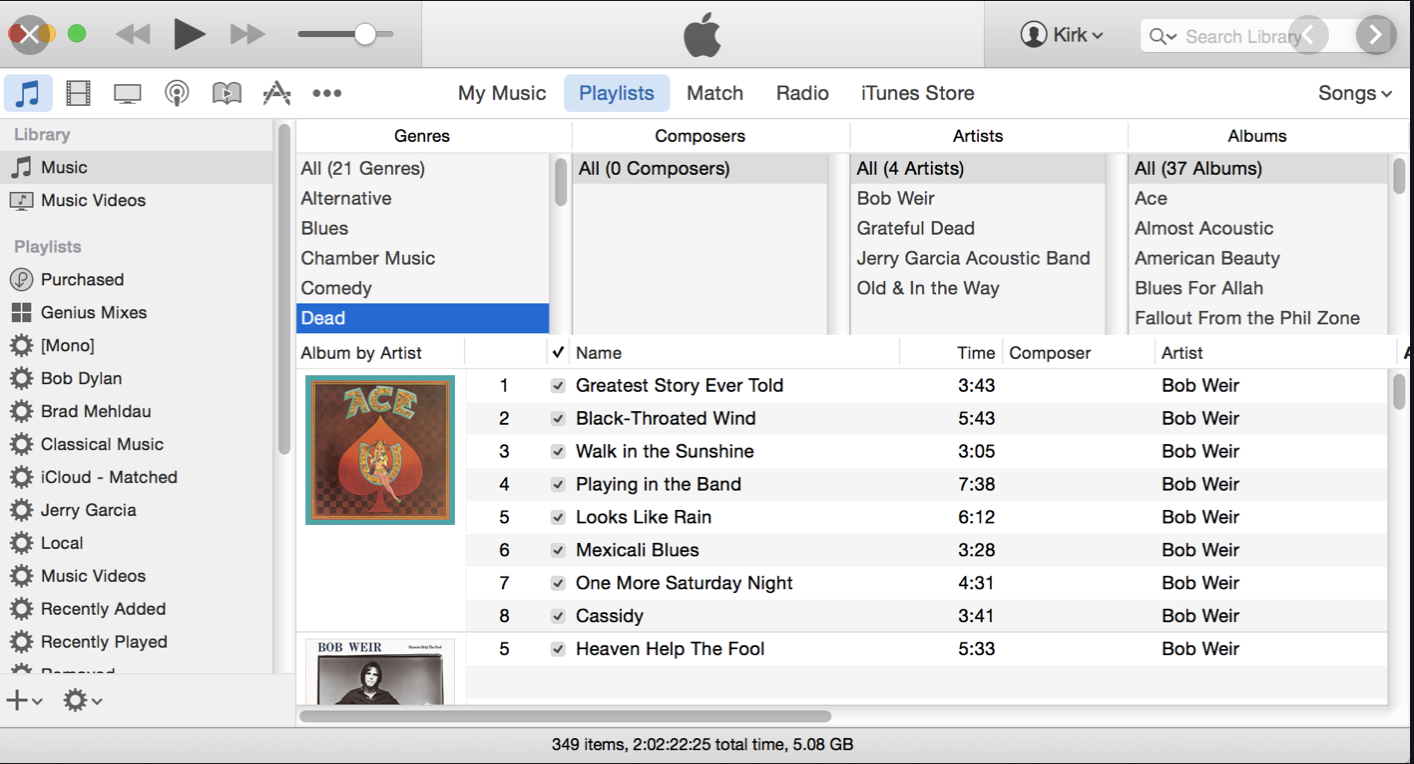Open the iTunes U icon
The height and width of the screenshot is (764, 1414).
[x=227, y=93]
